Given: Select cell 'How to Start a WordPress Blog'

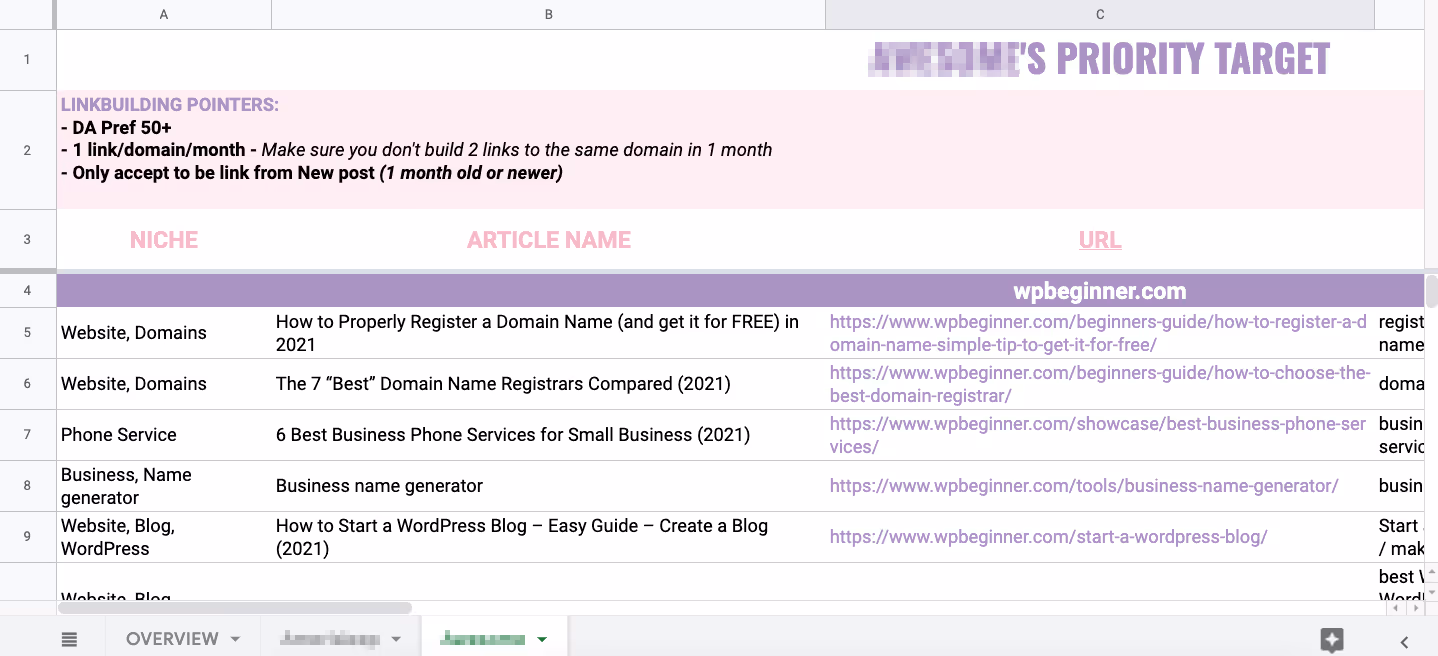Looking at the screenshot, I should tap(548, 537).
